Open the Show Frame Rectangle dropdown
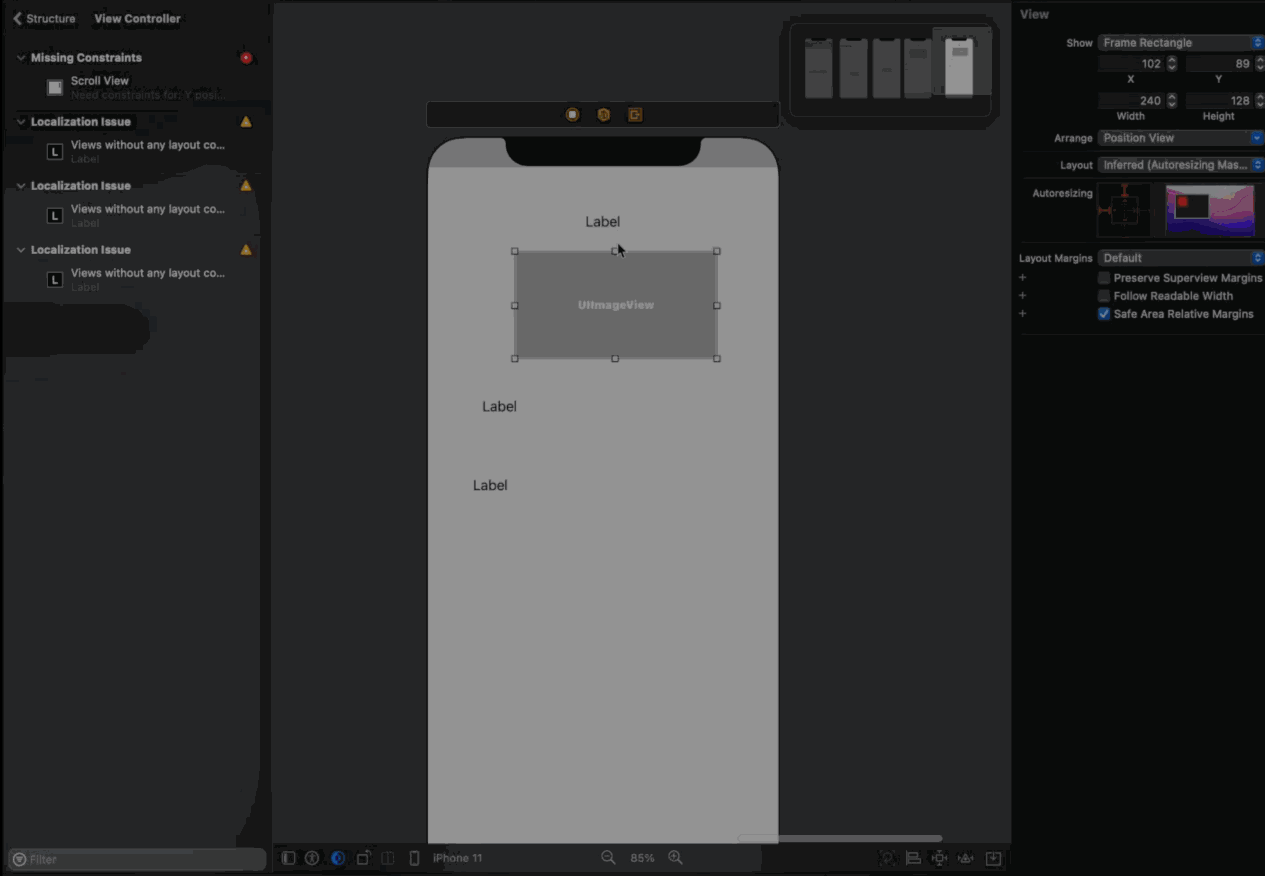The image size is (1265, 876). click(1181, 43)
